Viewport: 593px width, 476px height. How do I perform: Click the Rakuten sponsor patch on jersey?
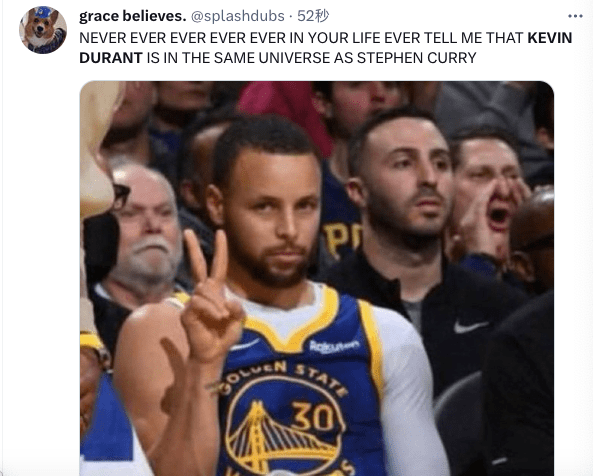334,346
